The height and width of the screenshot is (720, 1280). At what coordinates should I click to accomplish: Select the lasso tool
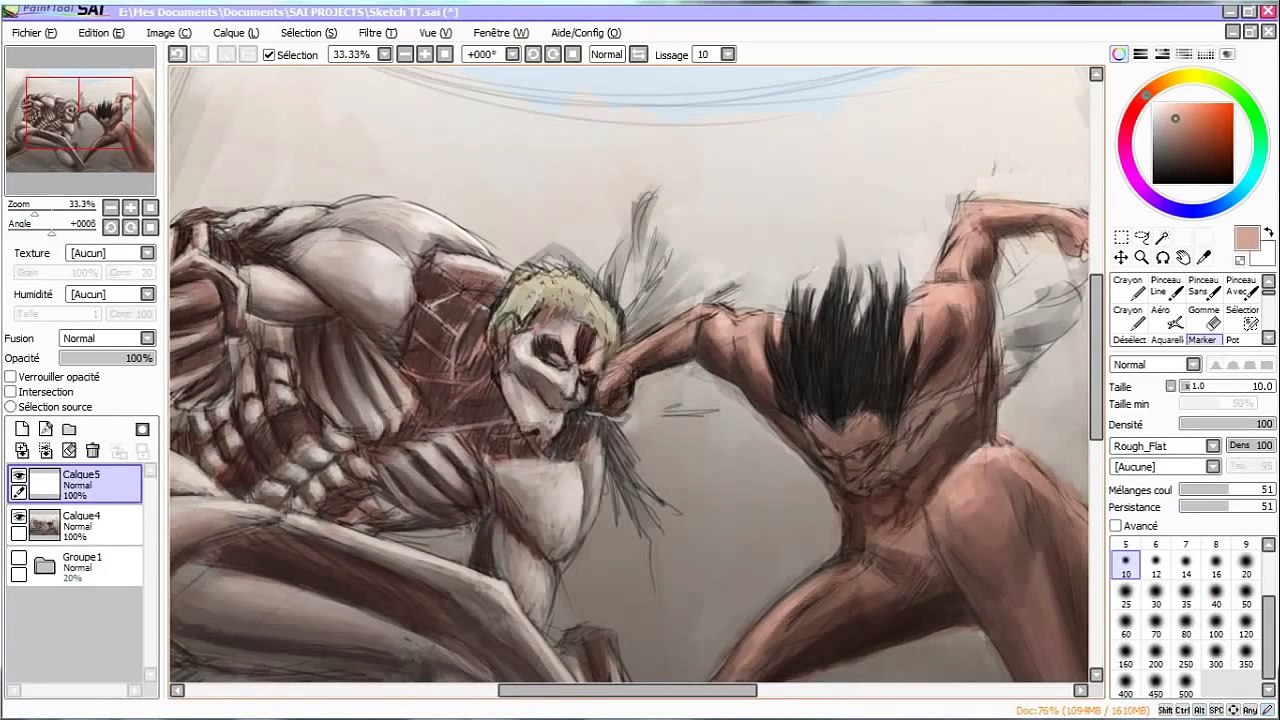click(1142, 237)
